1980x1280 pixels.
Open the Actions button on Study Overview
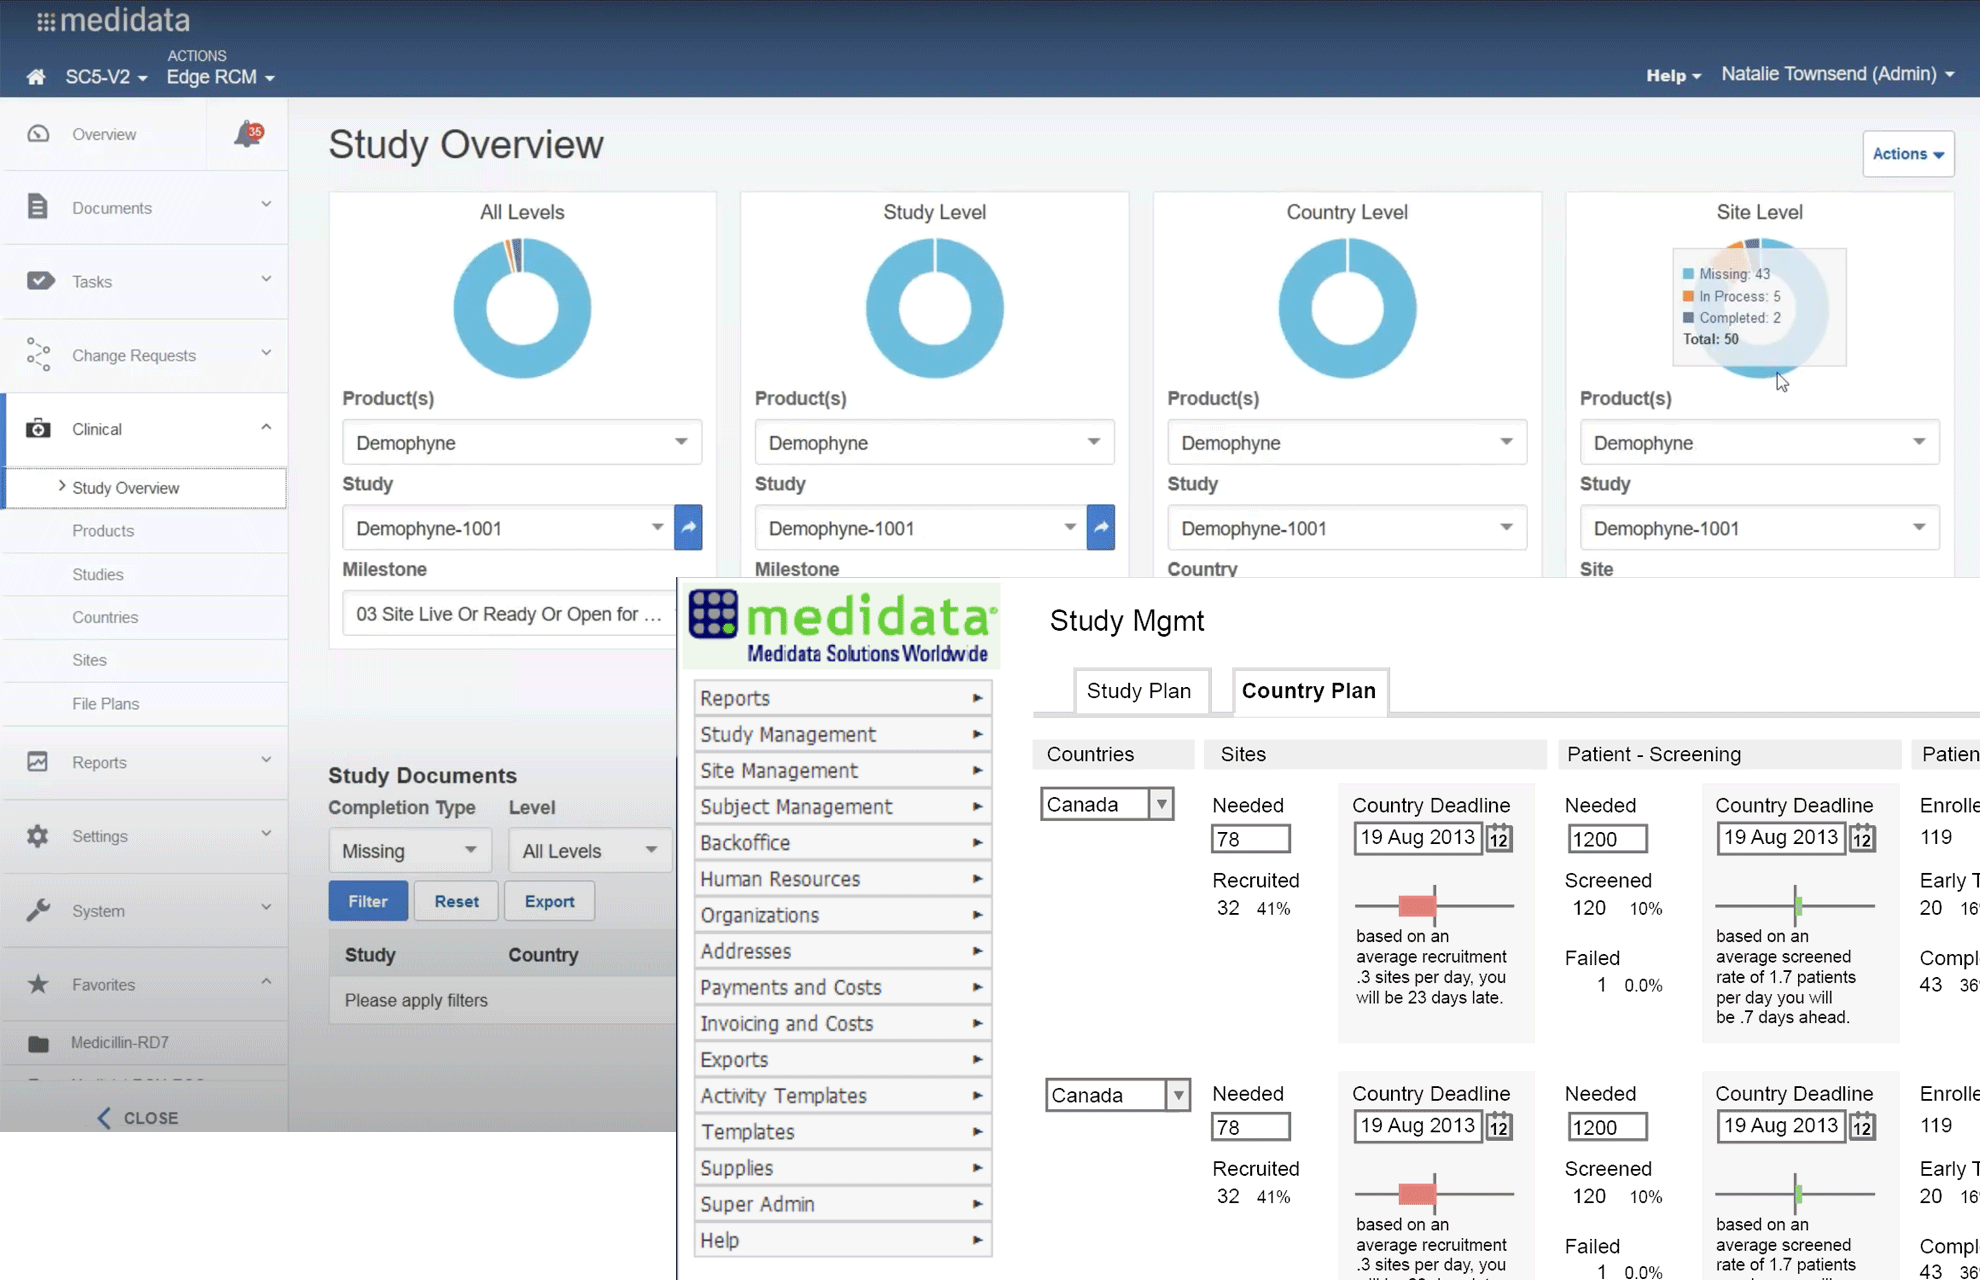(x=1907, y=154)
